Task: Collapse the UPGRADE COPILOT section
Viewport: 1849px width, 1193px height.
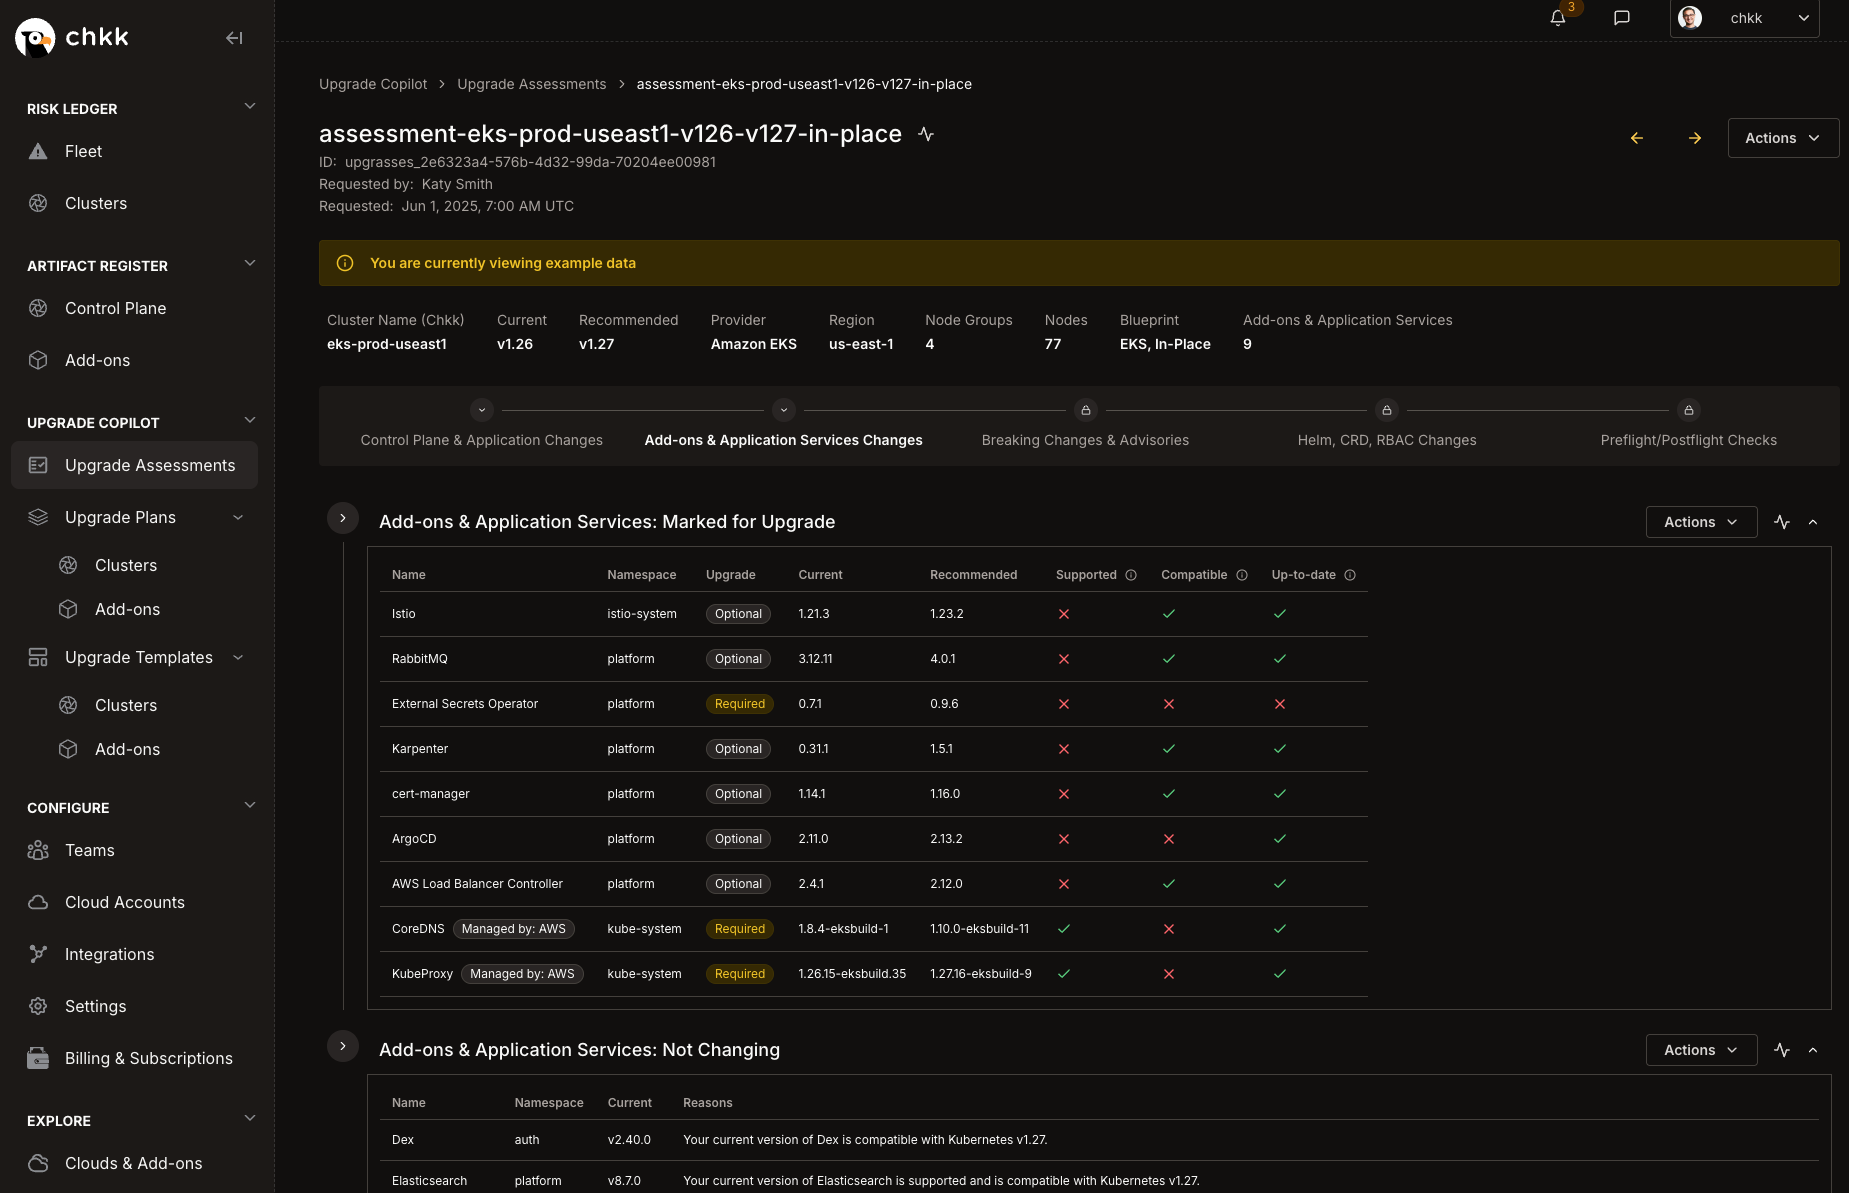Action: click(x=250, y=421)
